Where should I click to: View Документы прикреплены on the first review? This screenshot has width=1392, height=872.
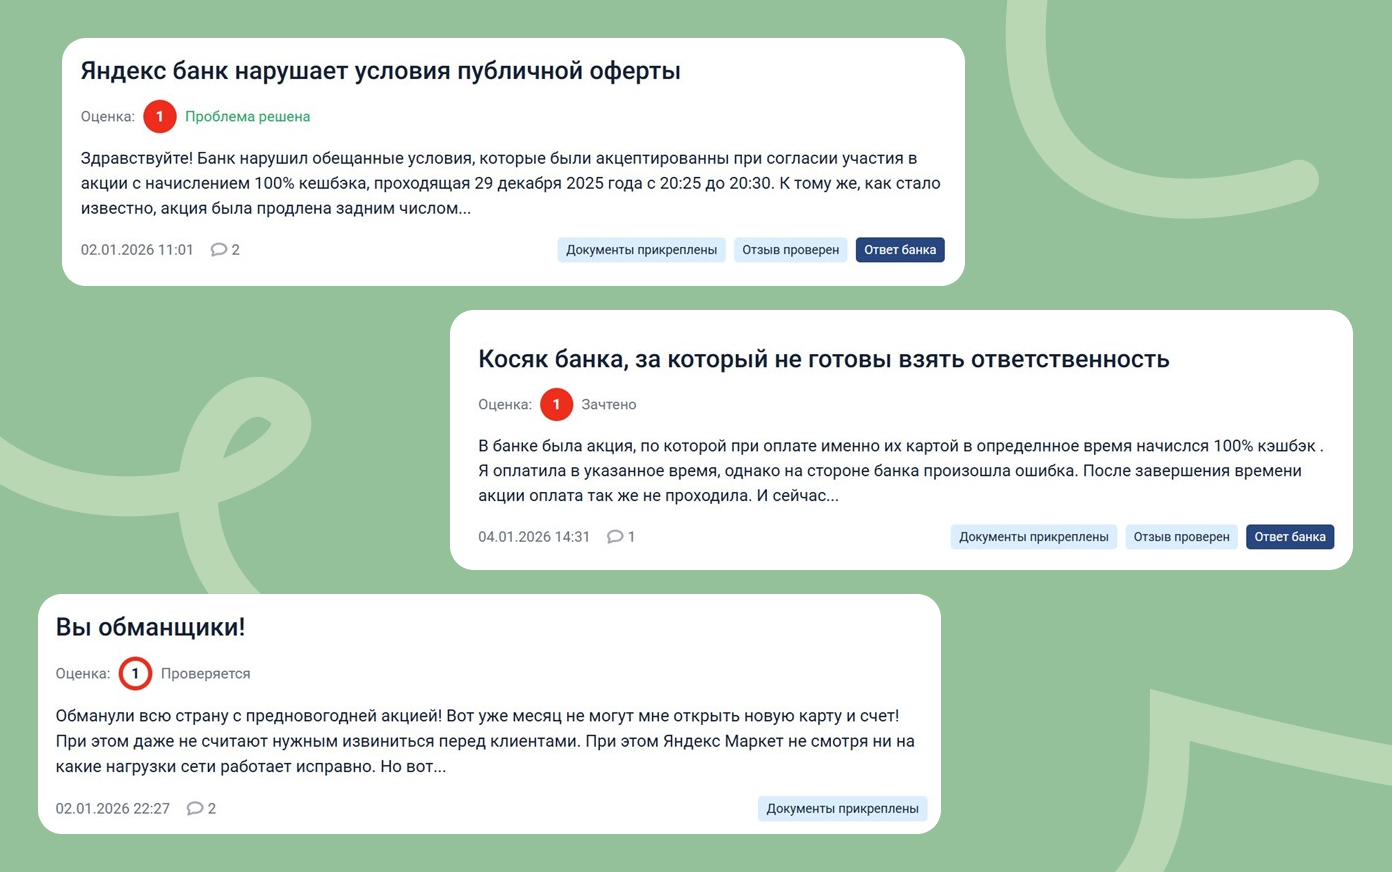(x=641, y=249)
